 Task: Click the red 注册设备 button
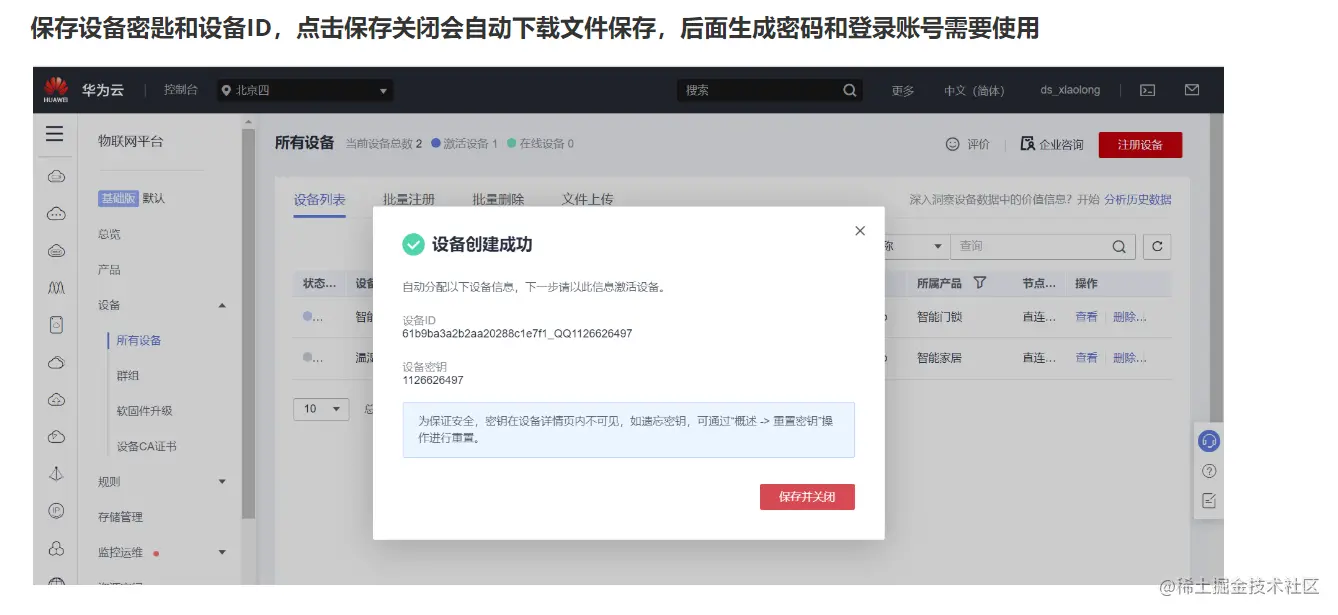[x=1140, y=145]
